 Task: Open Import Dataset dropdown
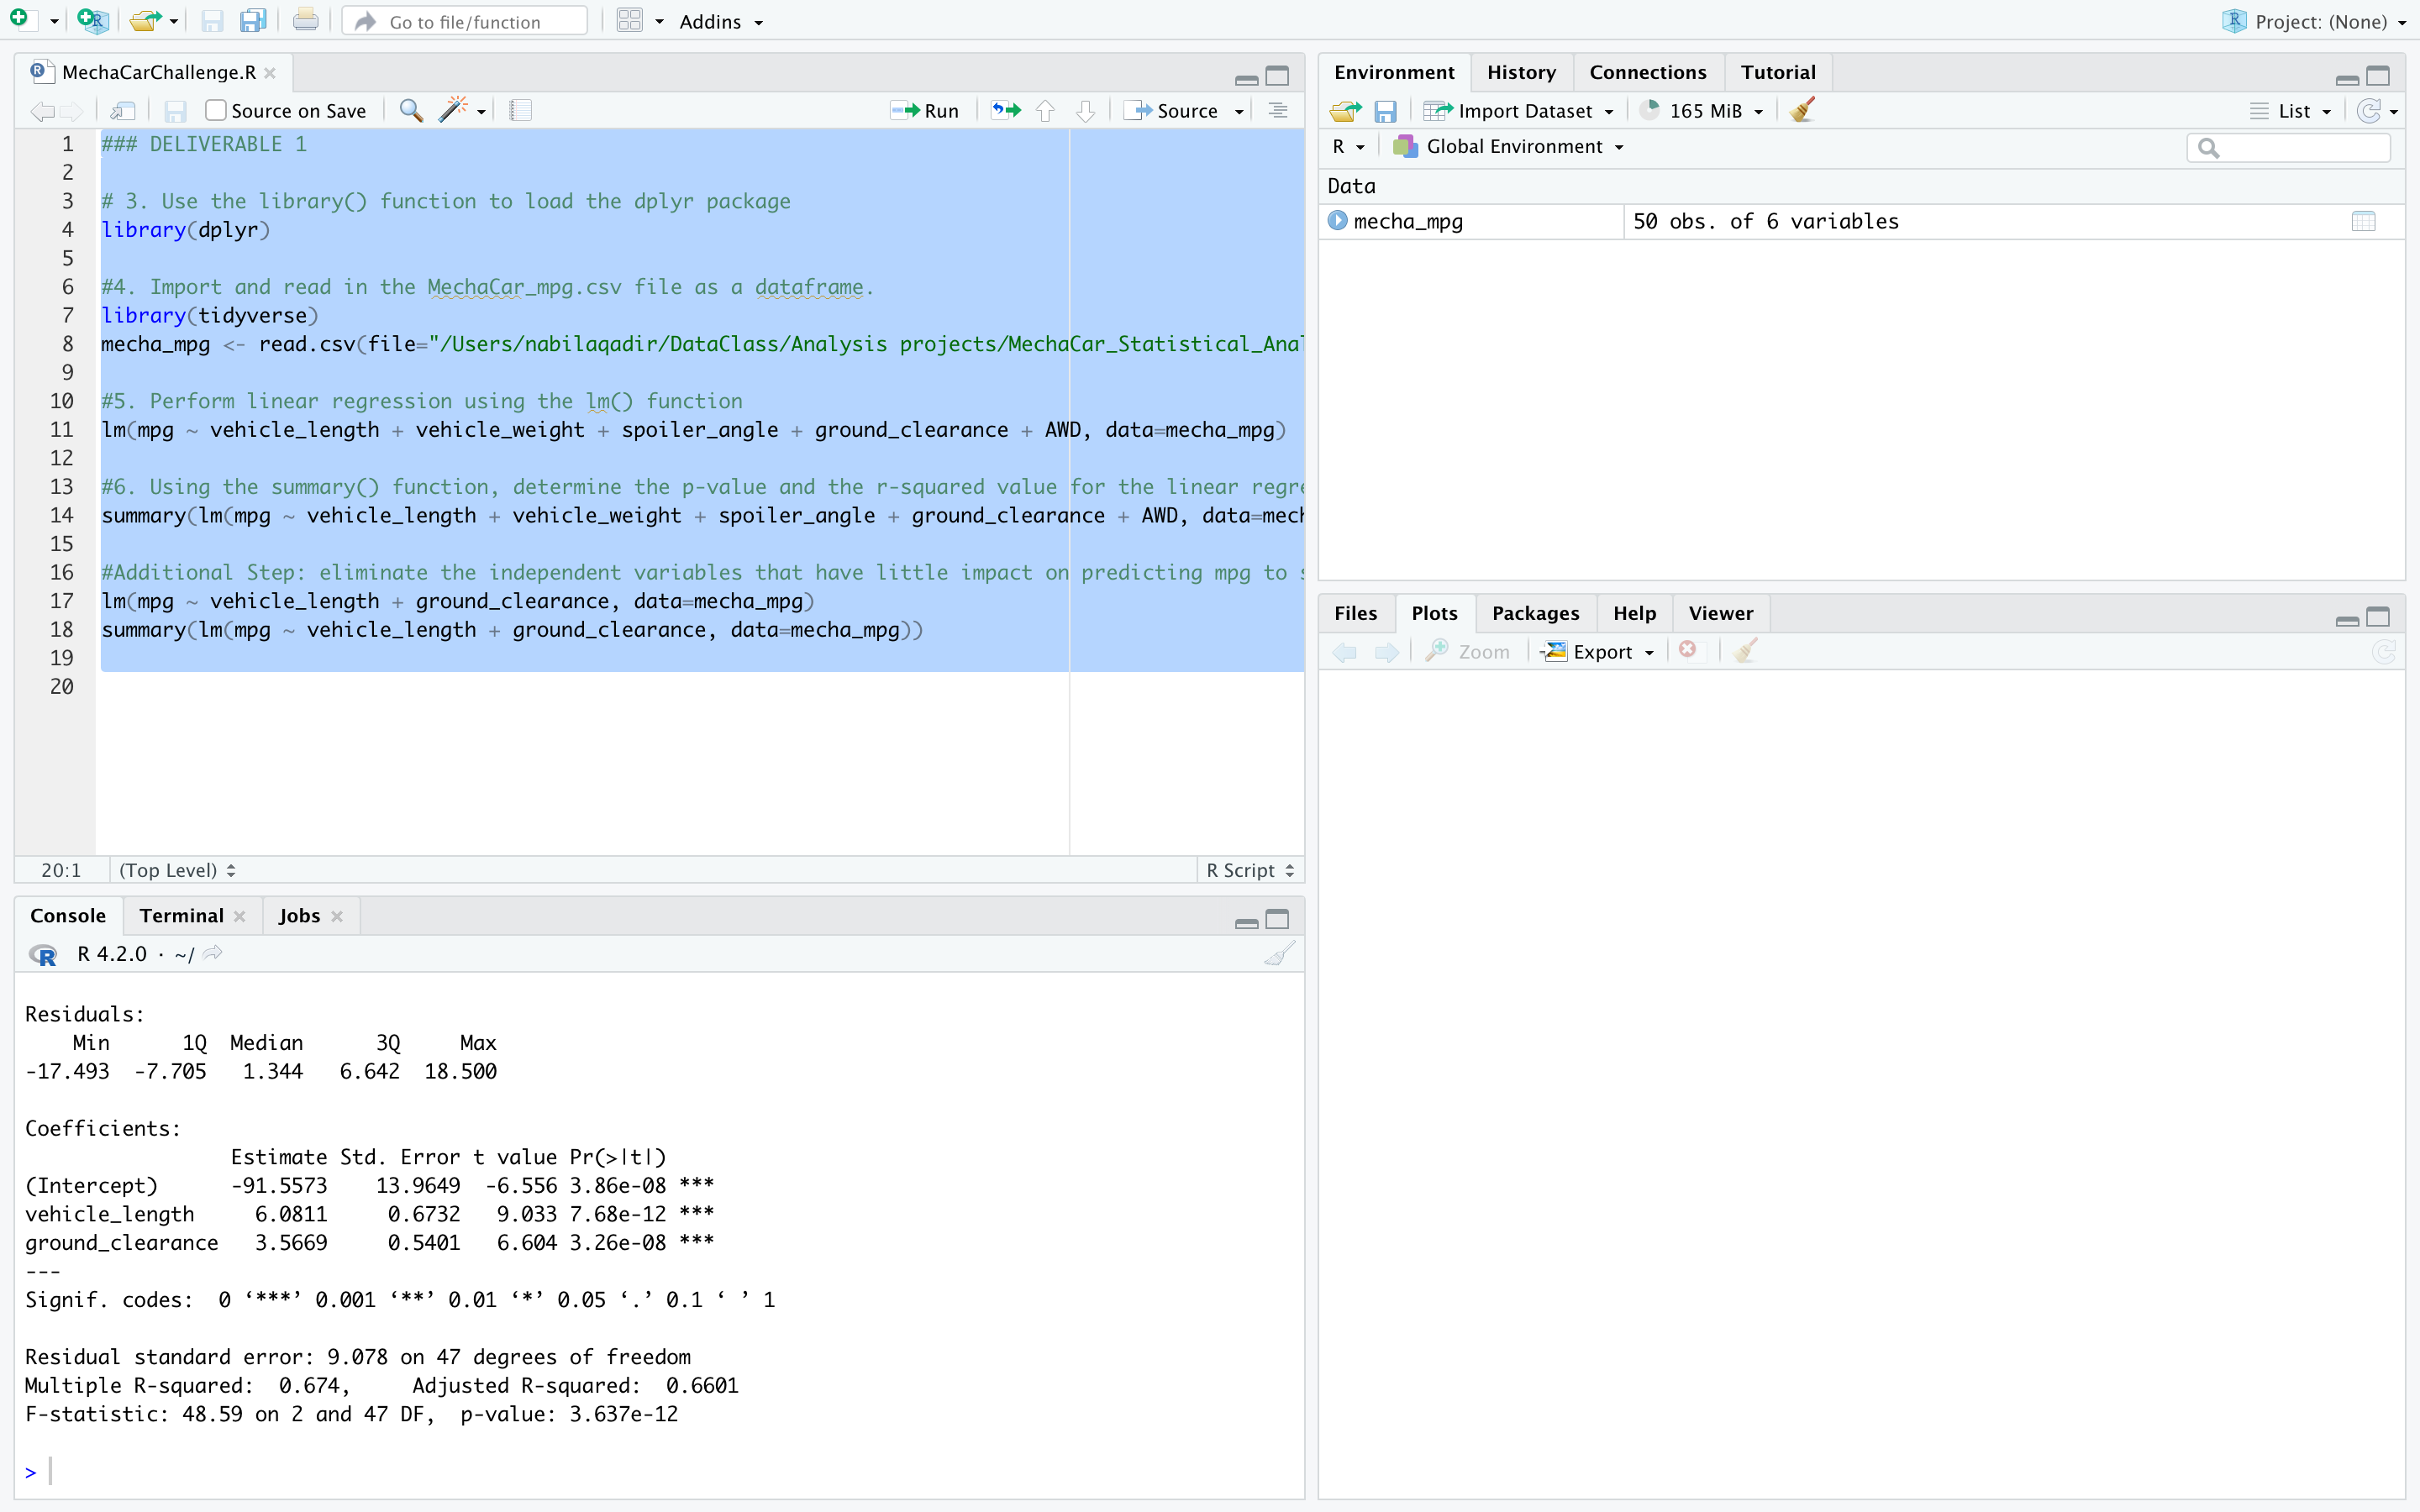click(x=1518, y=111)
